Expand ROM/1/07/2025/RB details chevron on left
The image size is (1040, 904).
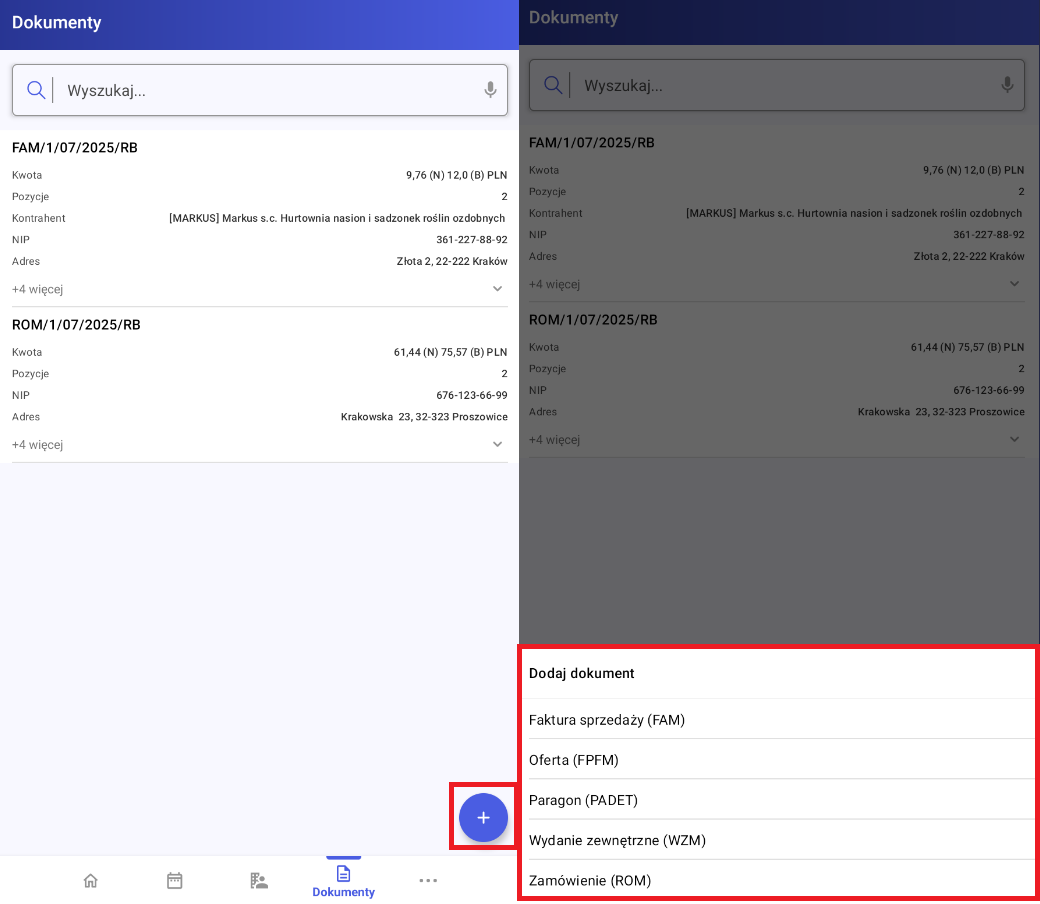click(497, 444)
